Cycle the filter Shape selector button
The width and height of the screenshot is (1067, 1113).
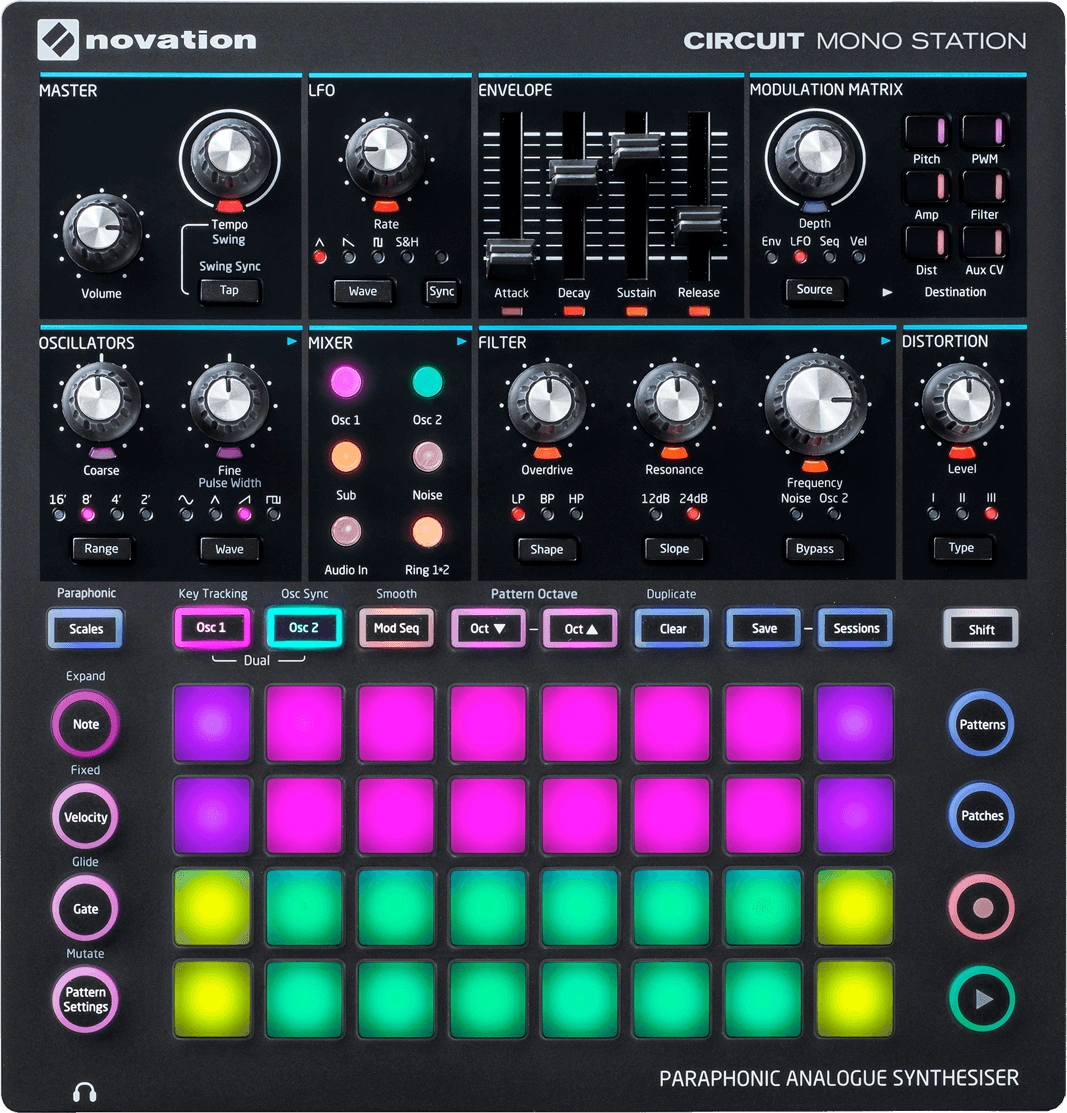point(547,549)
